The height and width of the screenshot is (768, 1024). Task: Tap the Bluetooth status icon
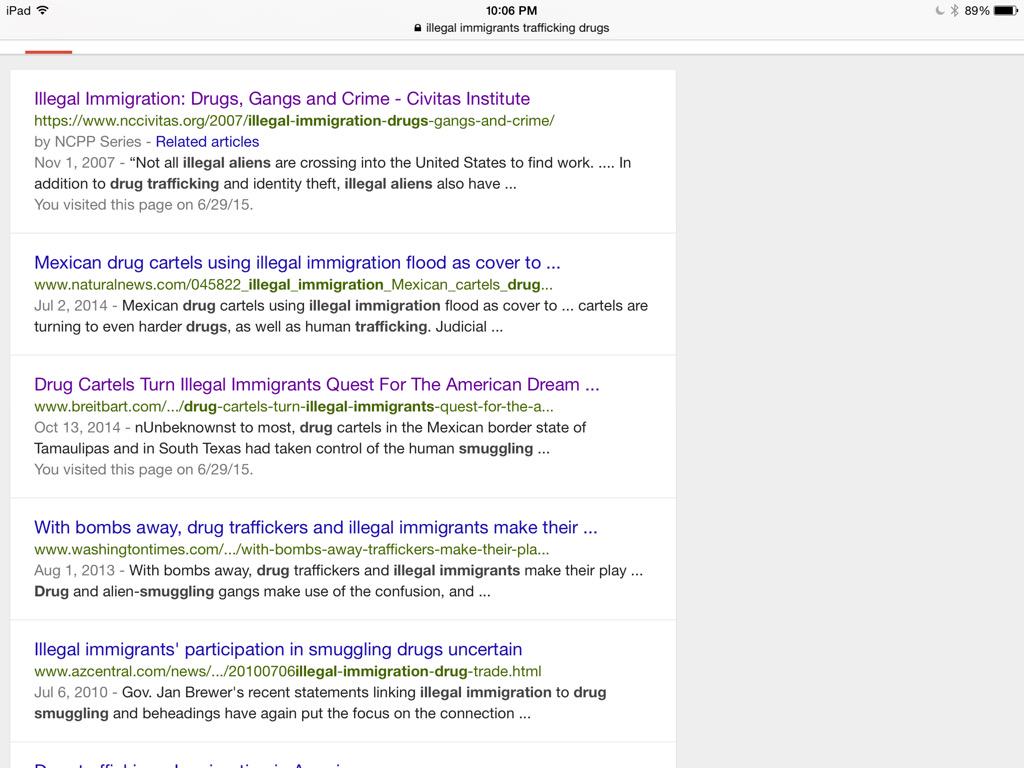pos(954,10)
